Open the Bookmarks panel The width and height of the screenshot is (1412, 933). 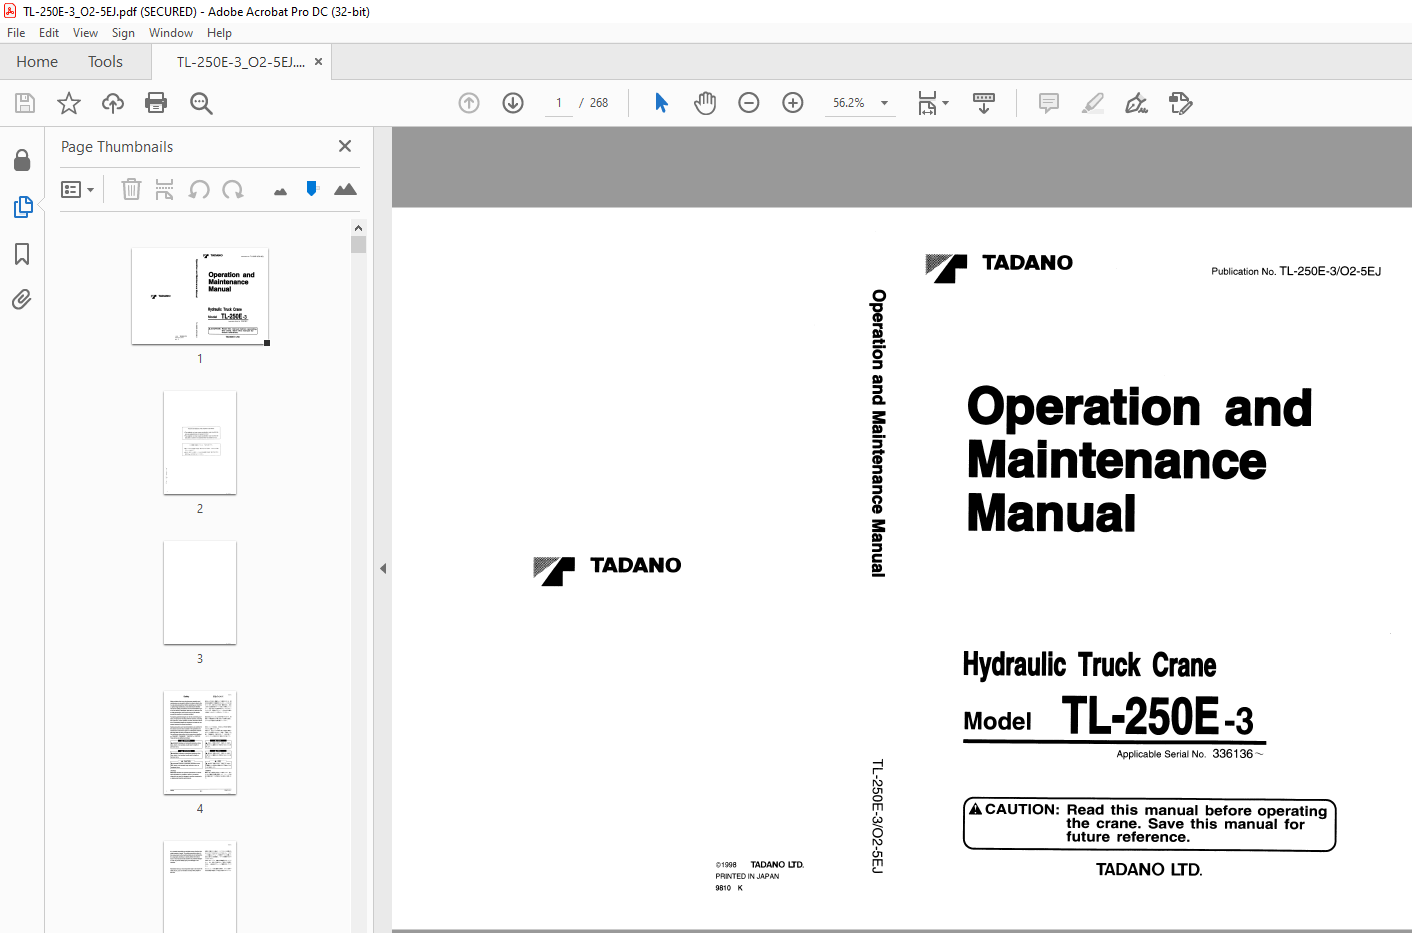click(x=22, y=254)
